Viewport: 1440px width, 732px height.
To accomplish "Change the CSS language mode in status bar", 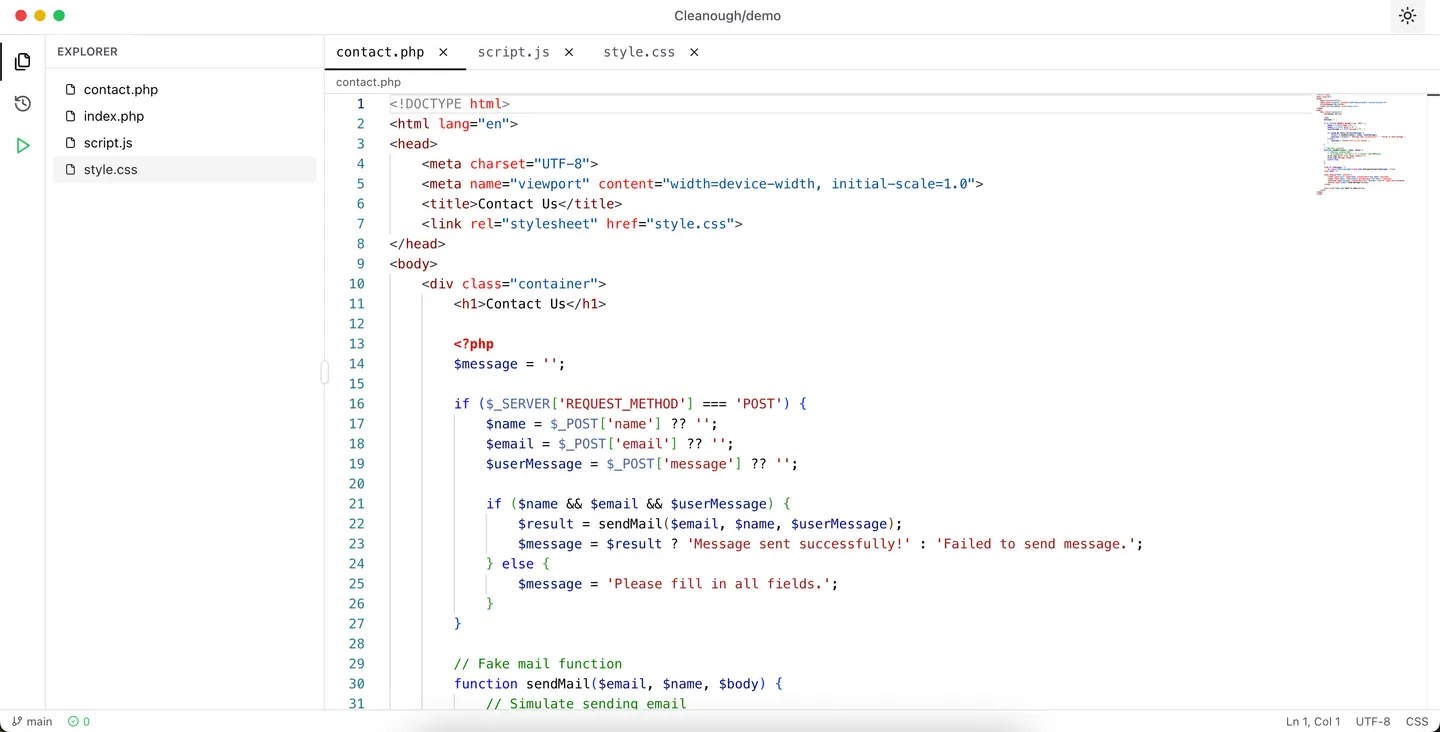I will point(1417,721).
